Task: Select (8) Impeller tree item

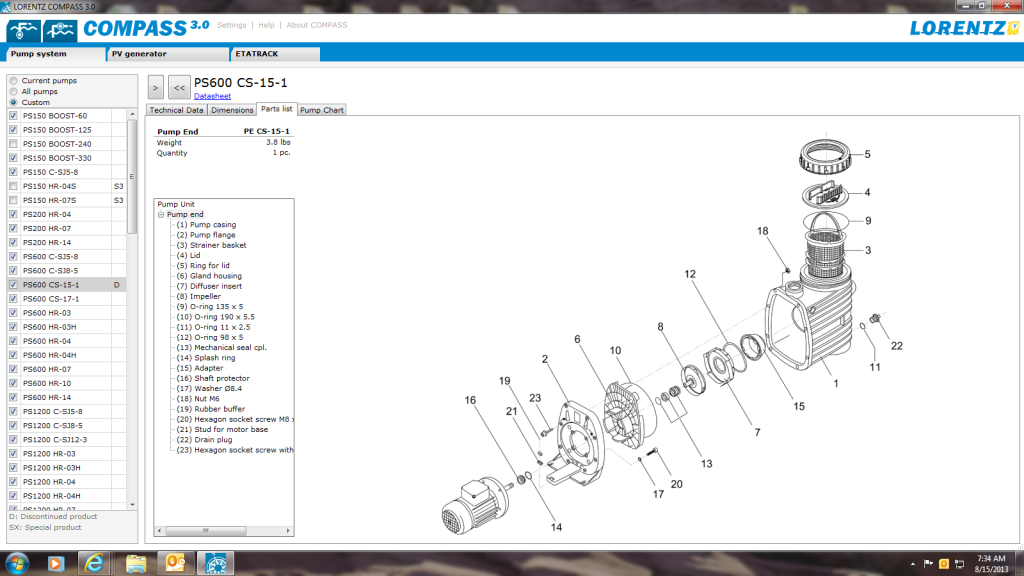Action: tap(199, 296)
